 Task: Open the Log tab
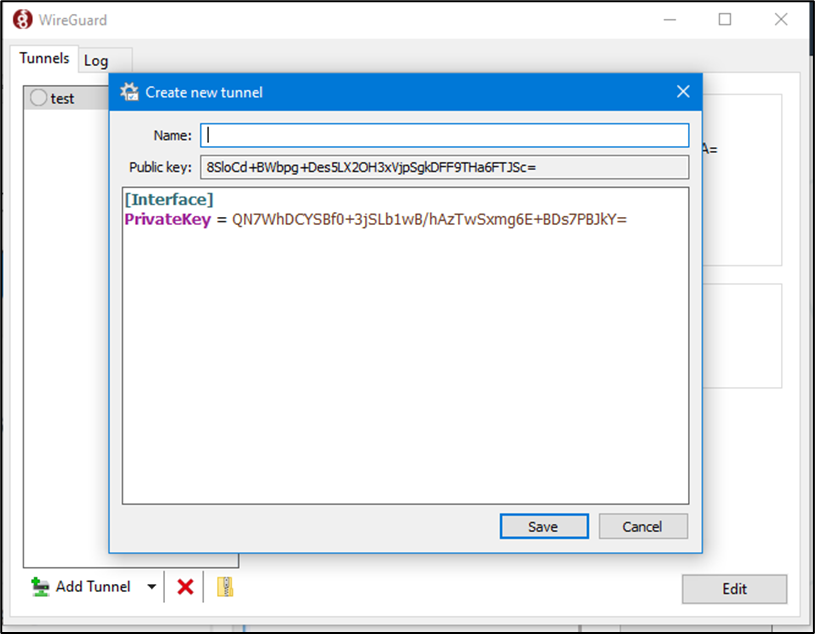(96, 60)
